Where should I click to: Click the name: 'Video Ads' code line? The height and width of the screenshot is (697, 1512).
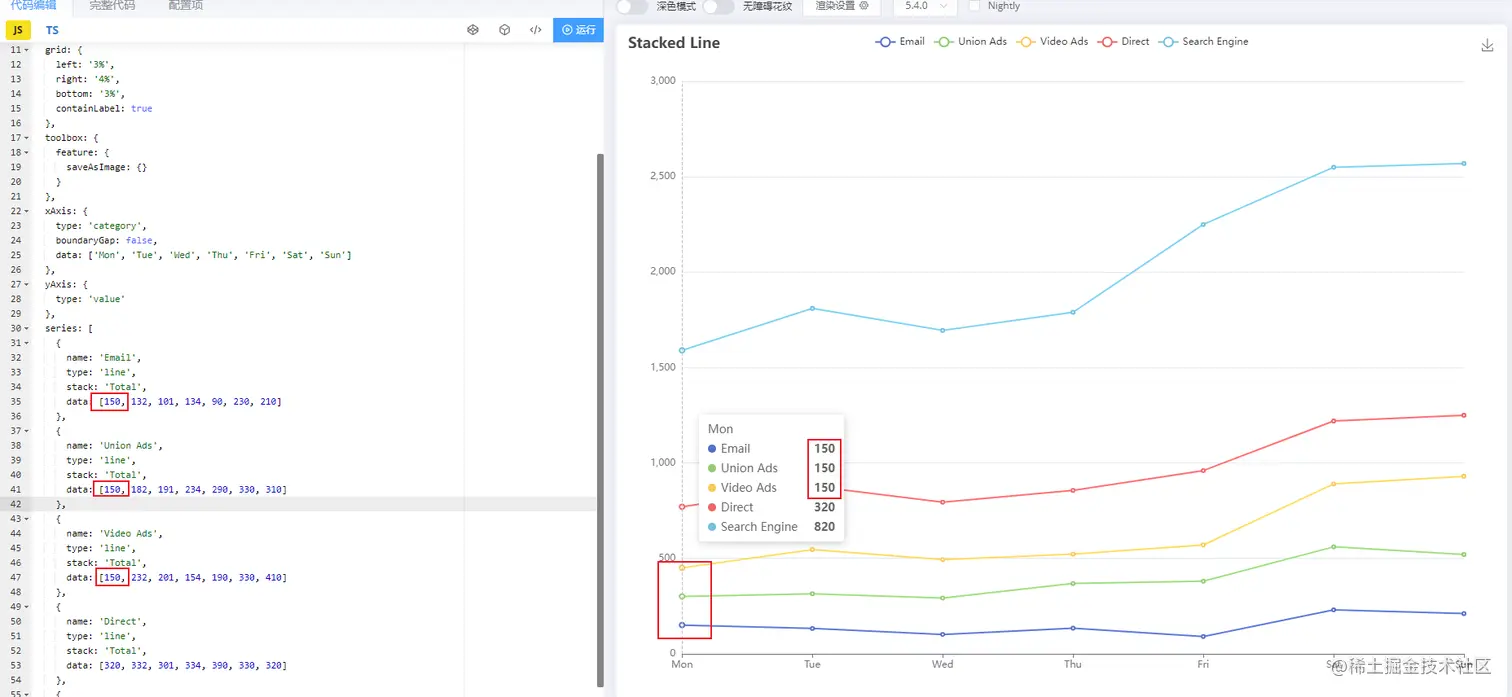pos(115,533)
